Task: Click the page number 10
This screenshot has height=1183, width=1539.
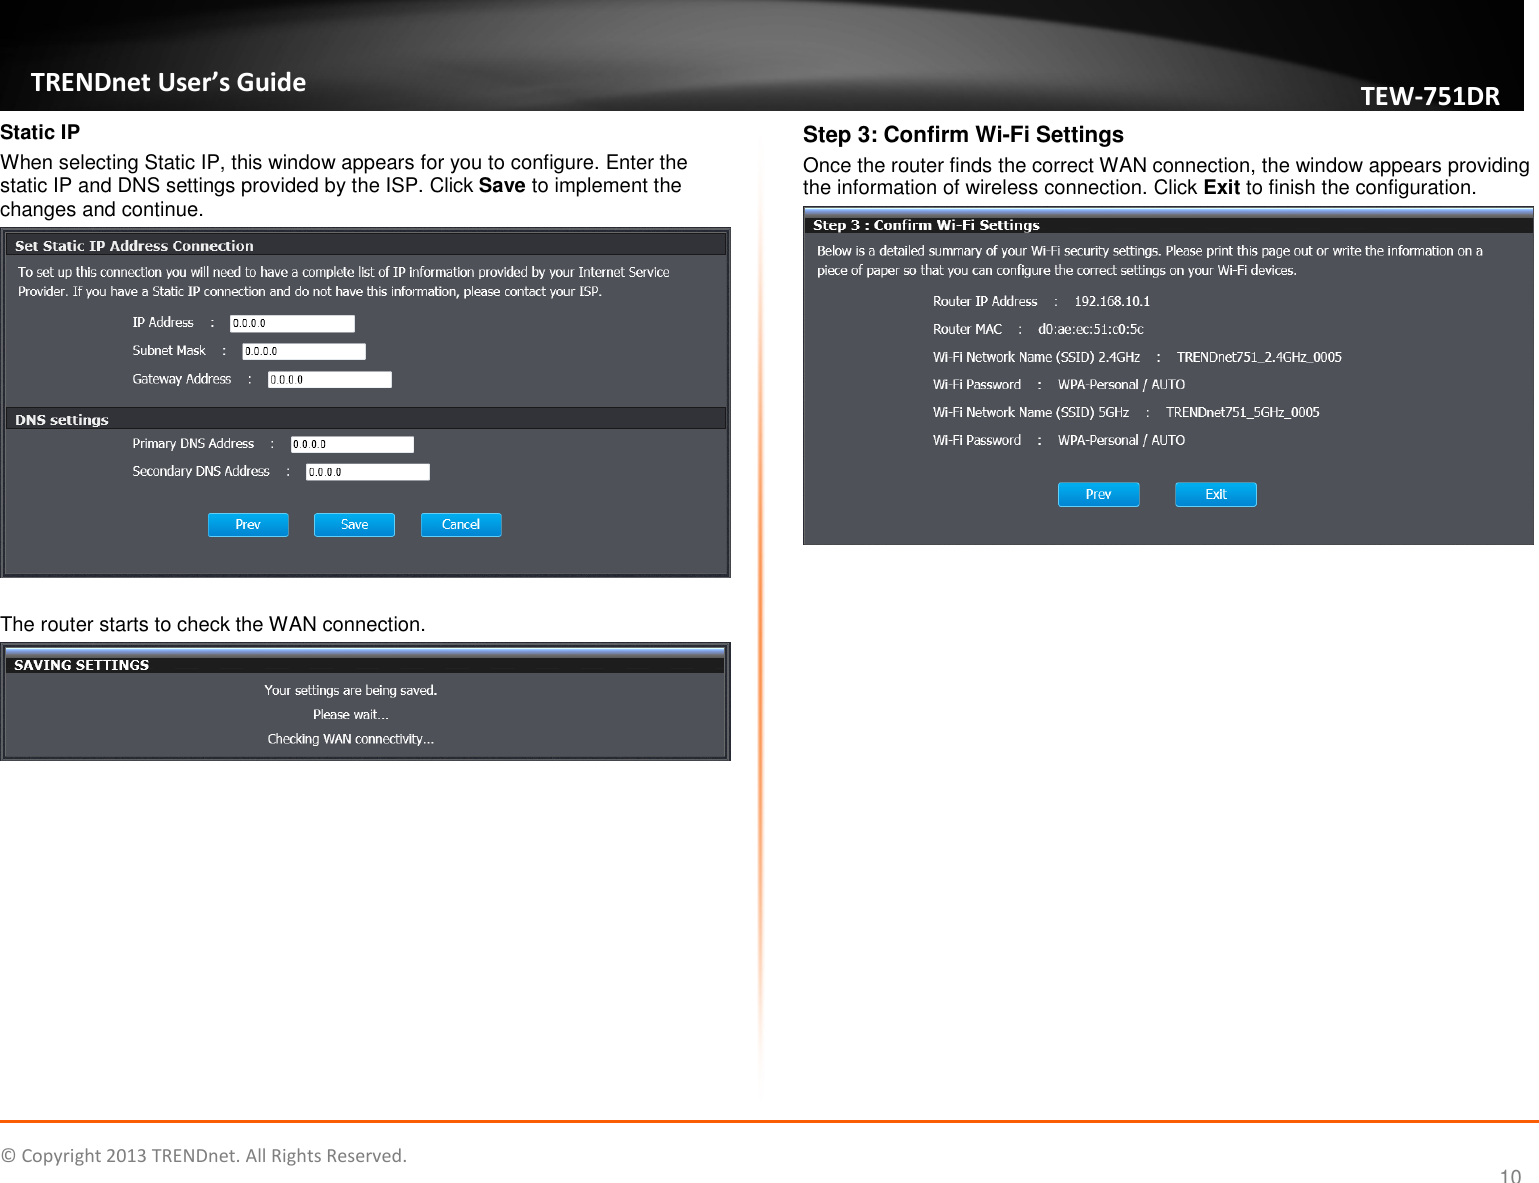Action: (x=1510, y=1175)
